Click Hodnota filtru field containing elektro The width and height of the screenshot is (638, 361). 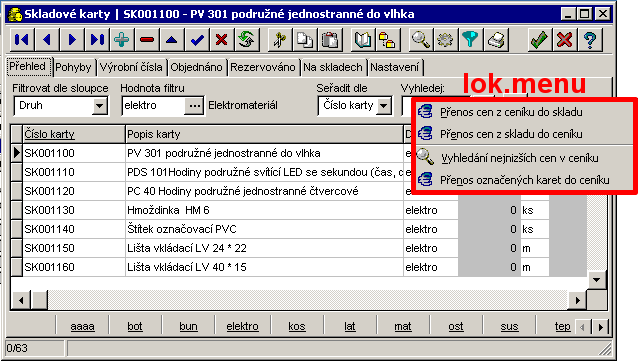[x=154, y=106]
